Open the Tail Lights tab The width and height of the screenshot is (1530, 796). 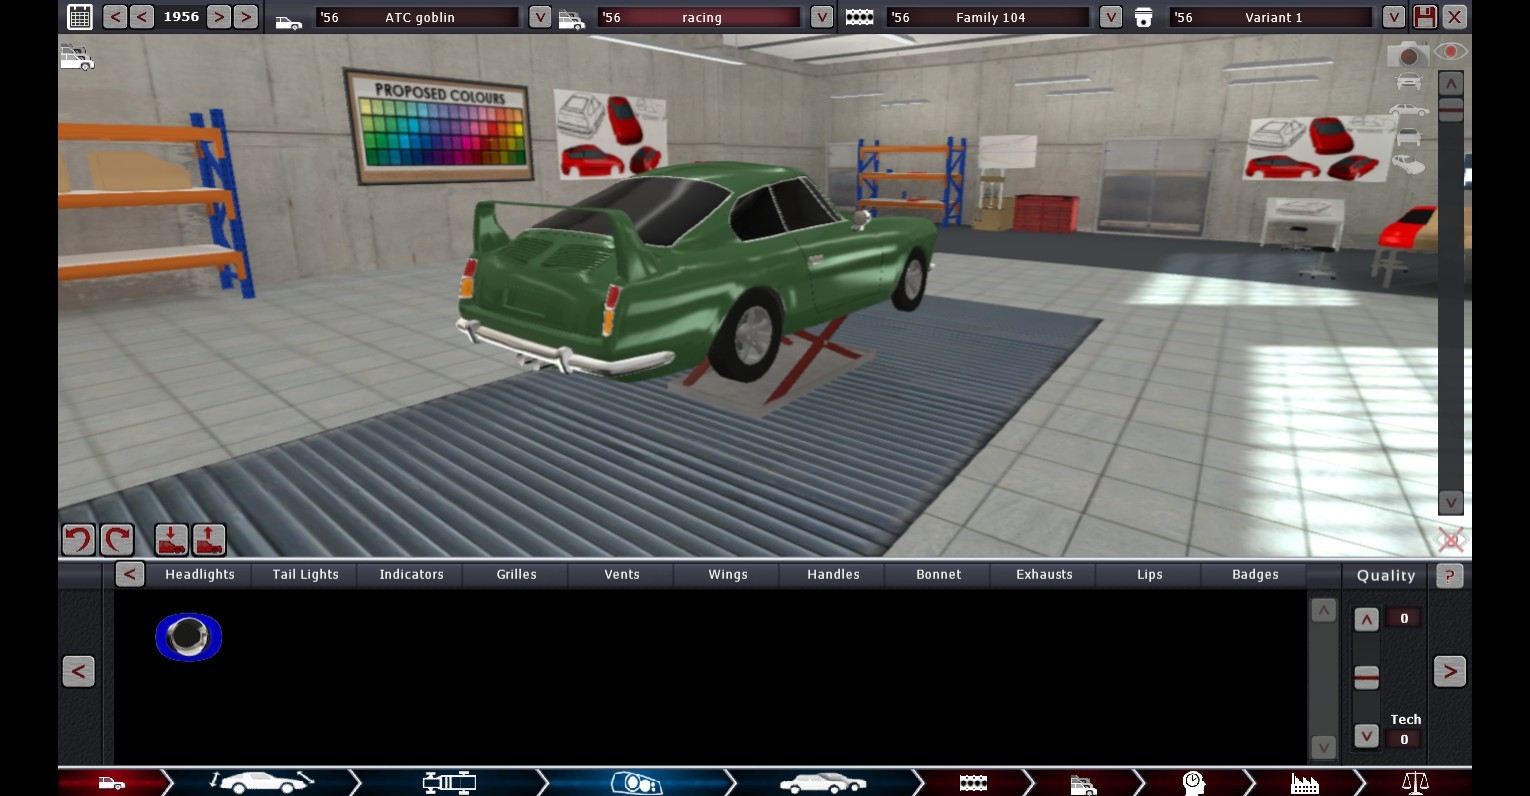(305, 574)
